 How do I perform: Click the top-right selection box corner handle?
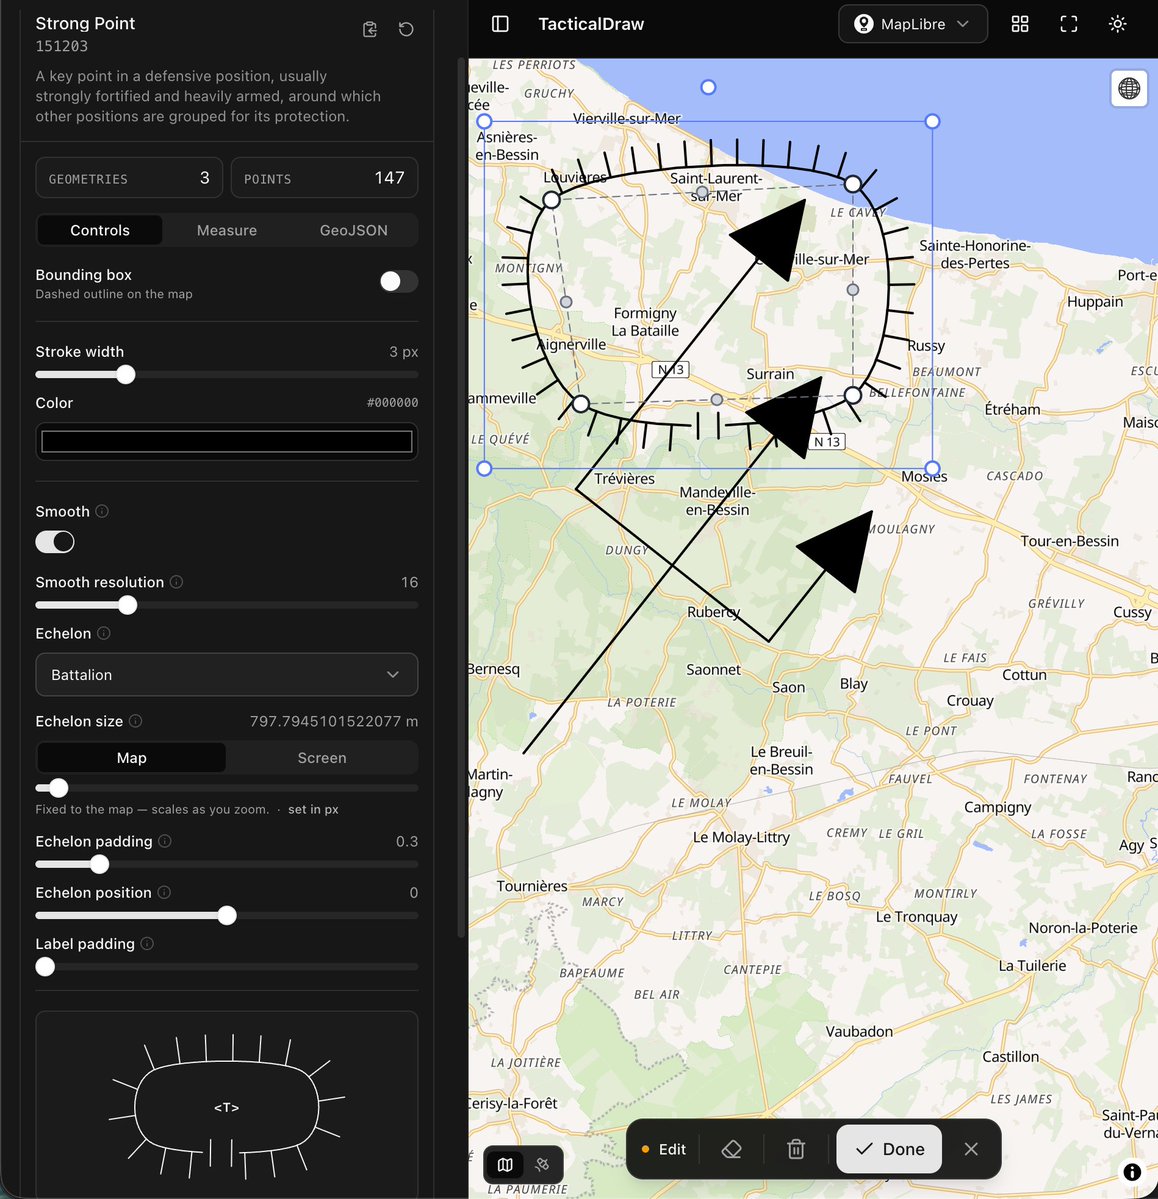tap(932, 121)
